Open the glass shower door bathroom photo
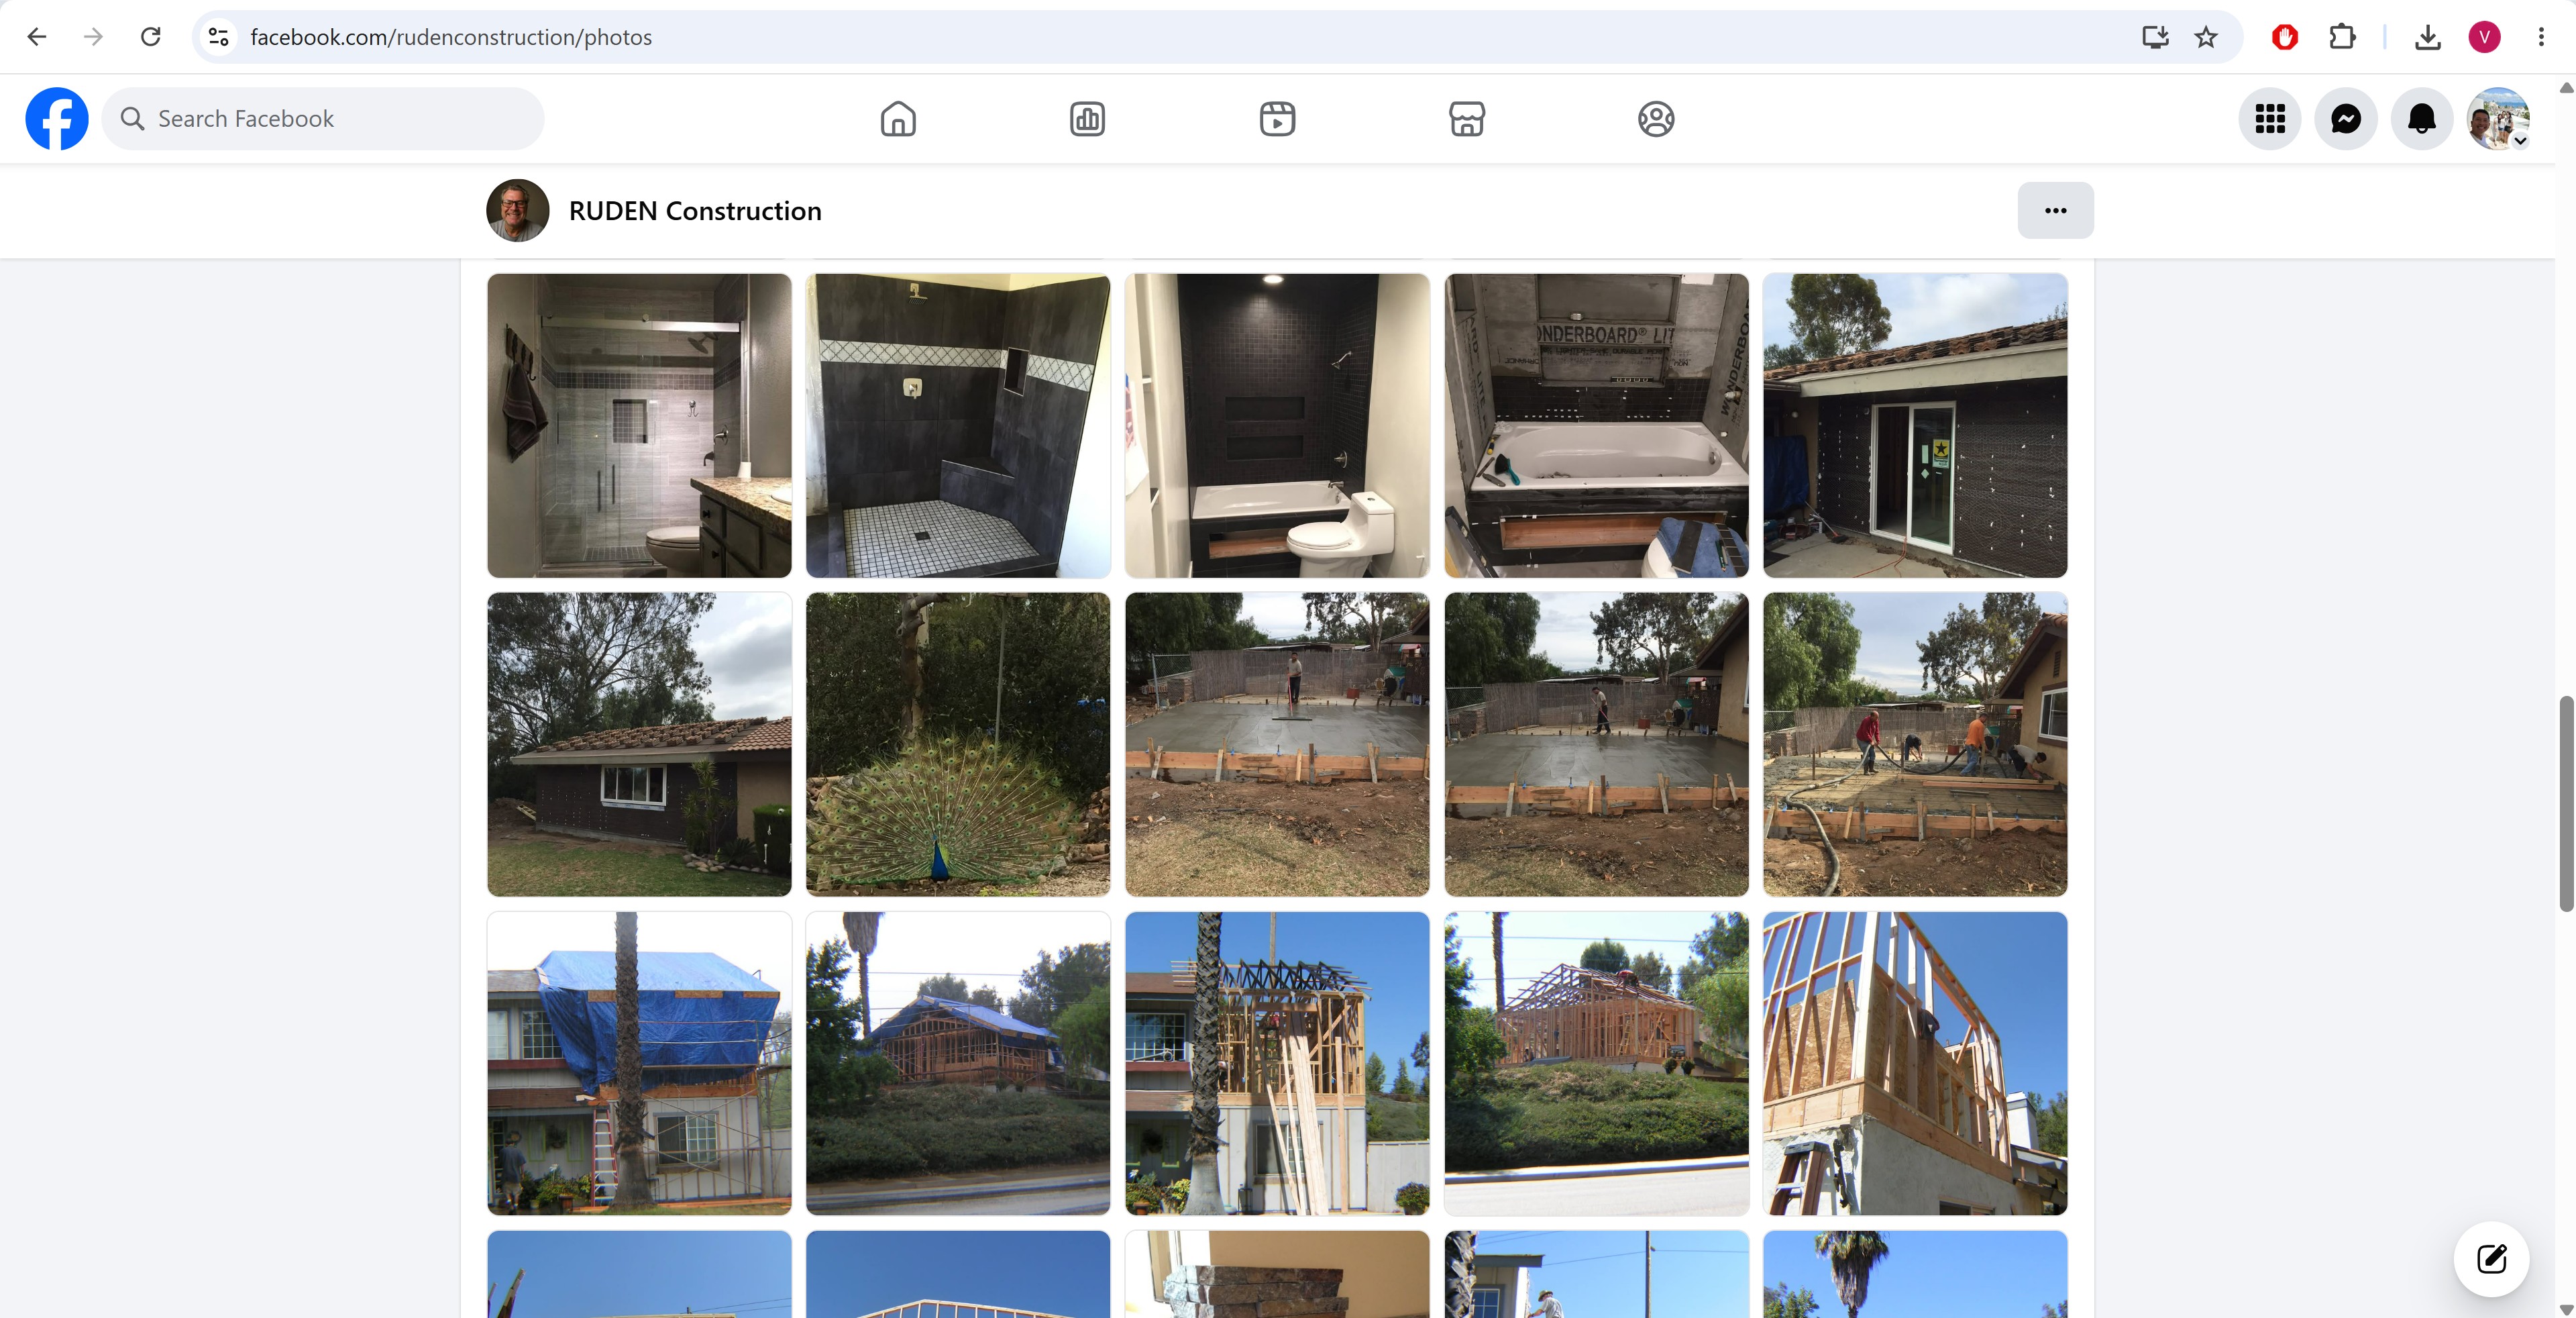Viewport: 2576px width, 1318px height. click(639, 425)
